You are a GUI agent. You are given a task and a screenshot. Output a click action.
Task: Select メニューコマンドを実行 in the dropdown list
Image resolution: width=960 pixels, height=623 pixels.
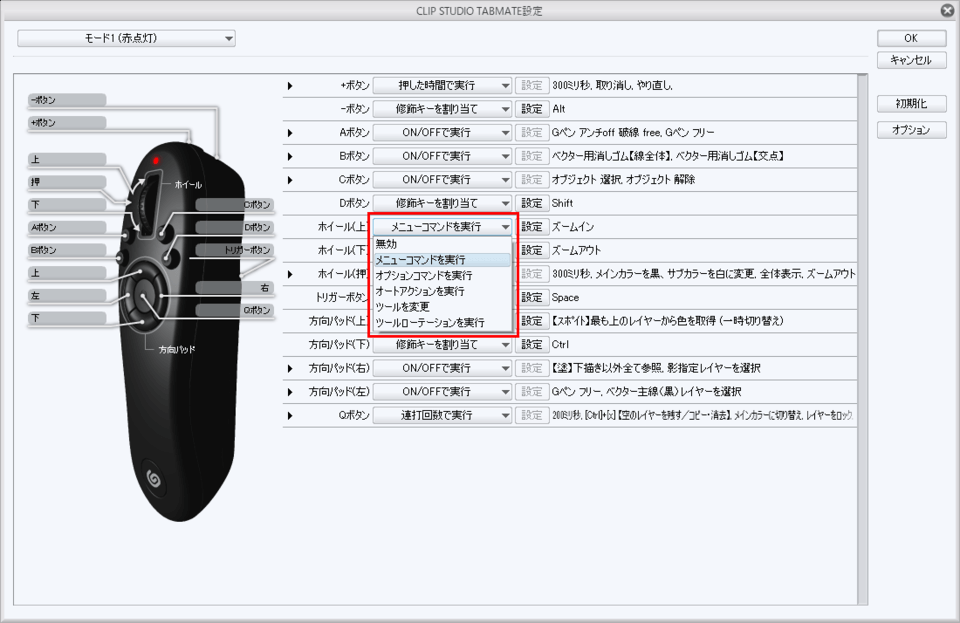pos(442,260)
